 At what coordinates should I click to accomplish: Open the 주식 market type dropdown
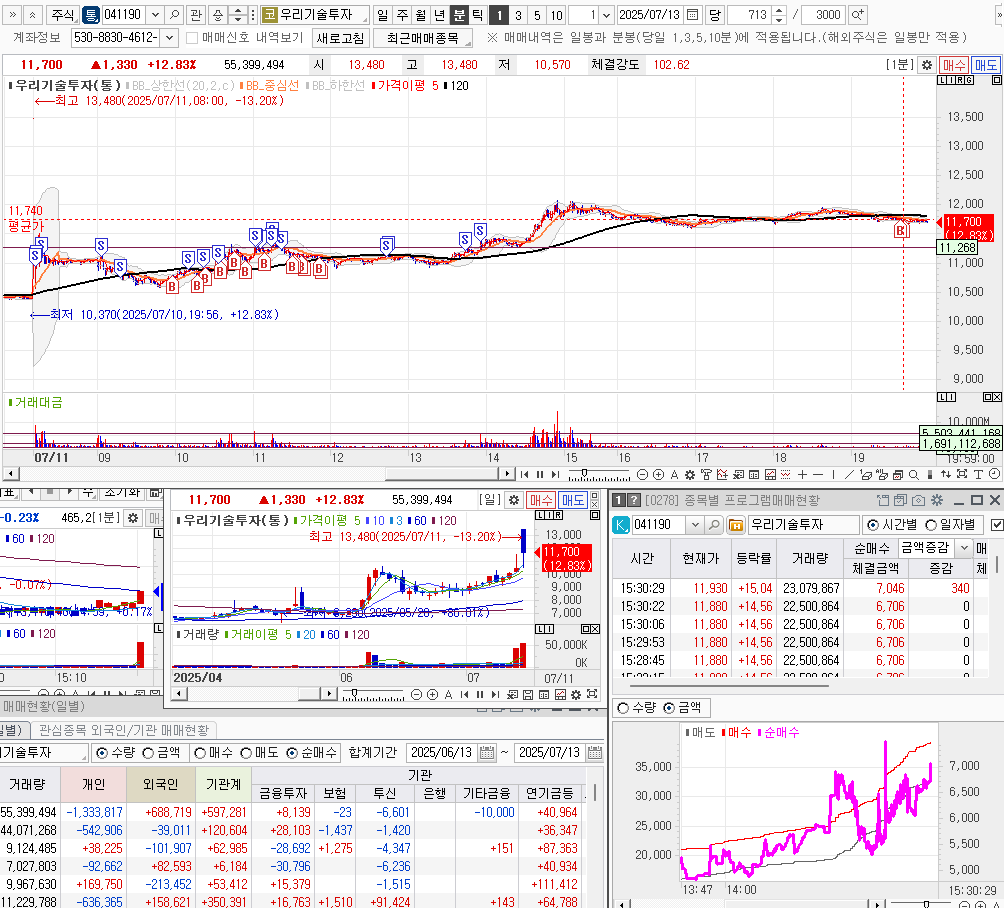[x=64, y=14]
